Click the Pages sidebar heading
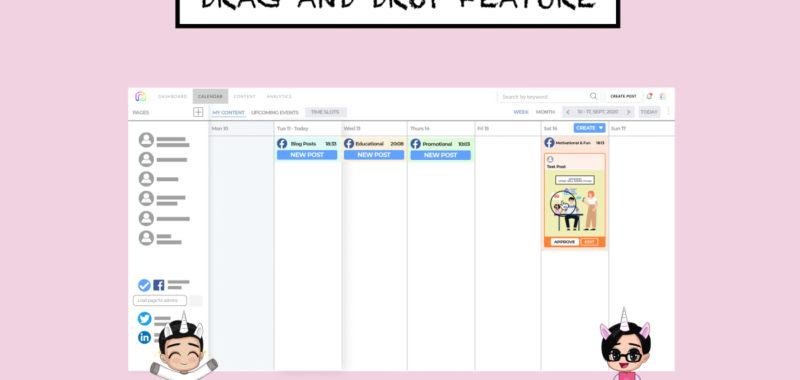 click(141, 113)
